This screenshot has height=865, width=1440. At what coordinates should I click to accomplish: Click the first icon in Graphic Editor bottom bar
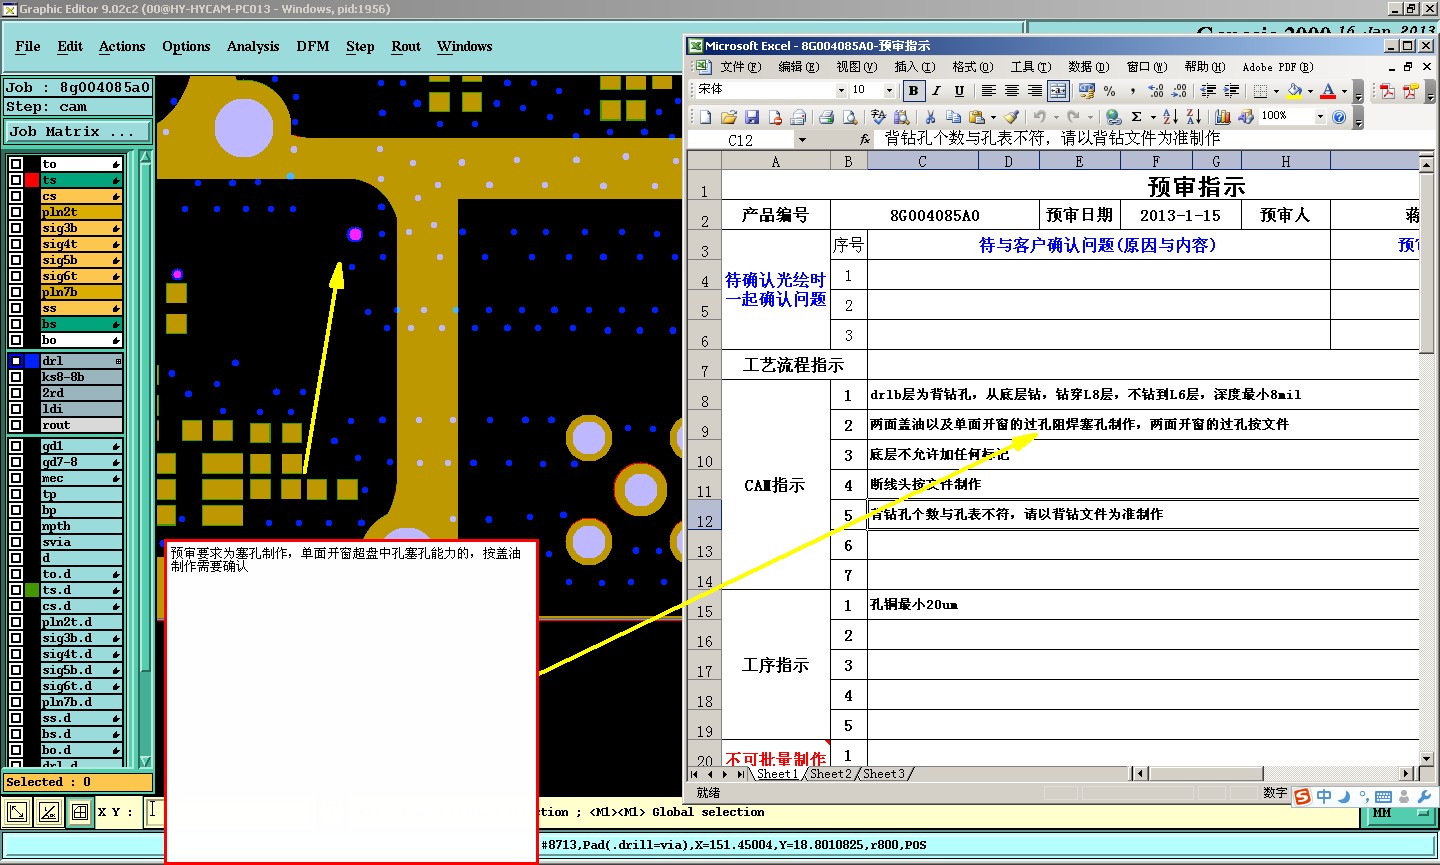[x=17, y=812]
